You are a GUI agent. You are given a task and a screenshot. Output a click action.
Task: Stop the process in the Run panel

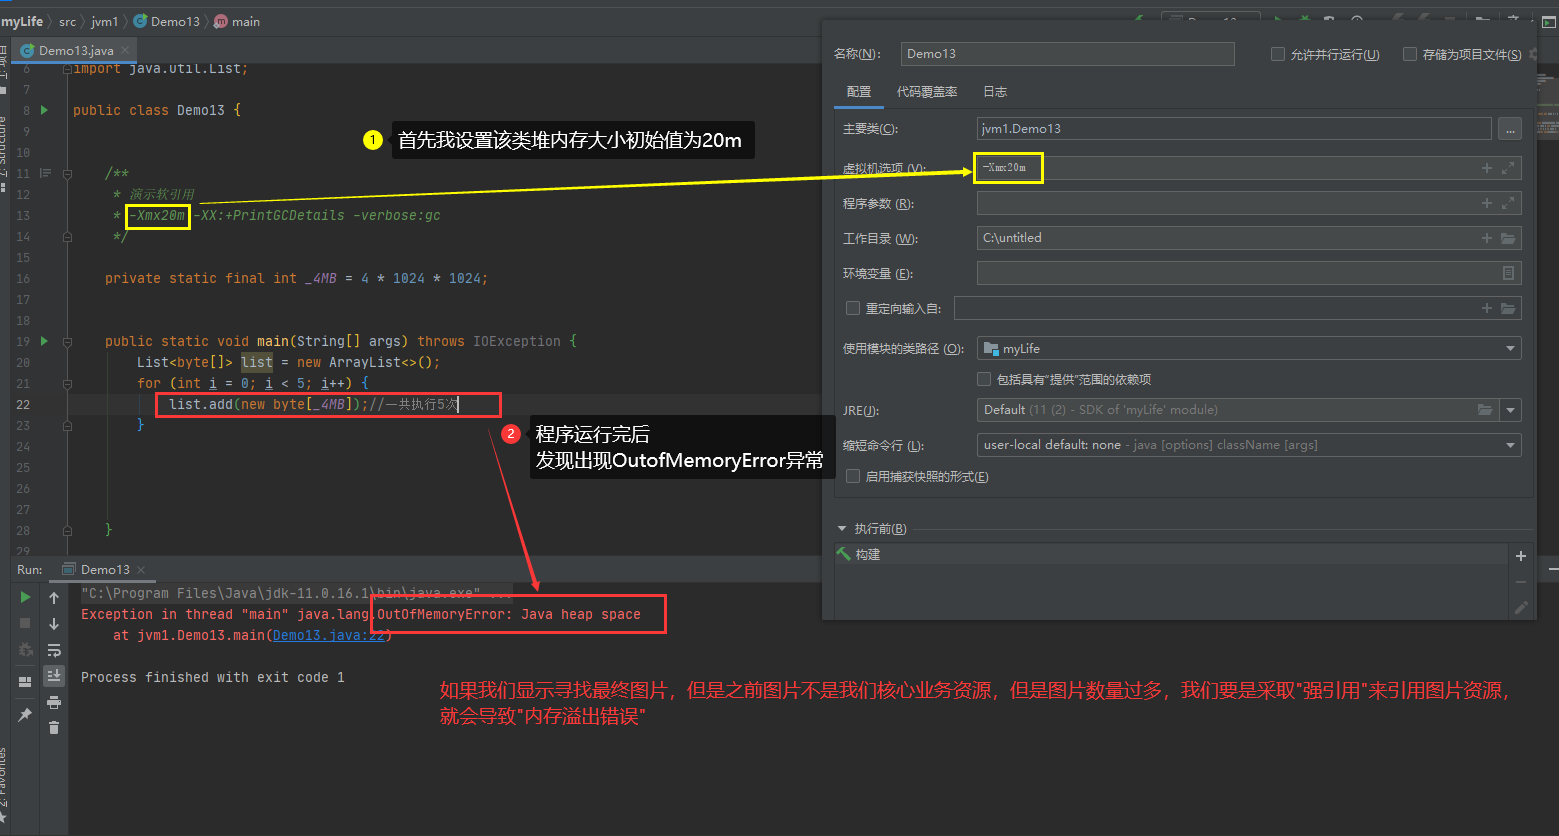click(x=25, y=623)
